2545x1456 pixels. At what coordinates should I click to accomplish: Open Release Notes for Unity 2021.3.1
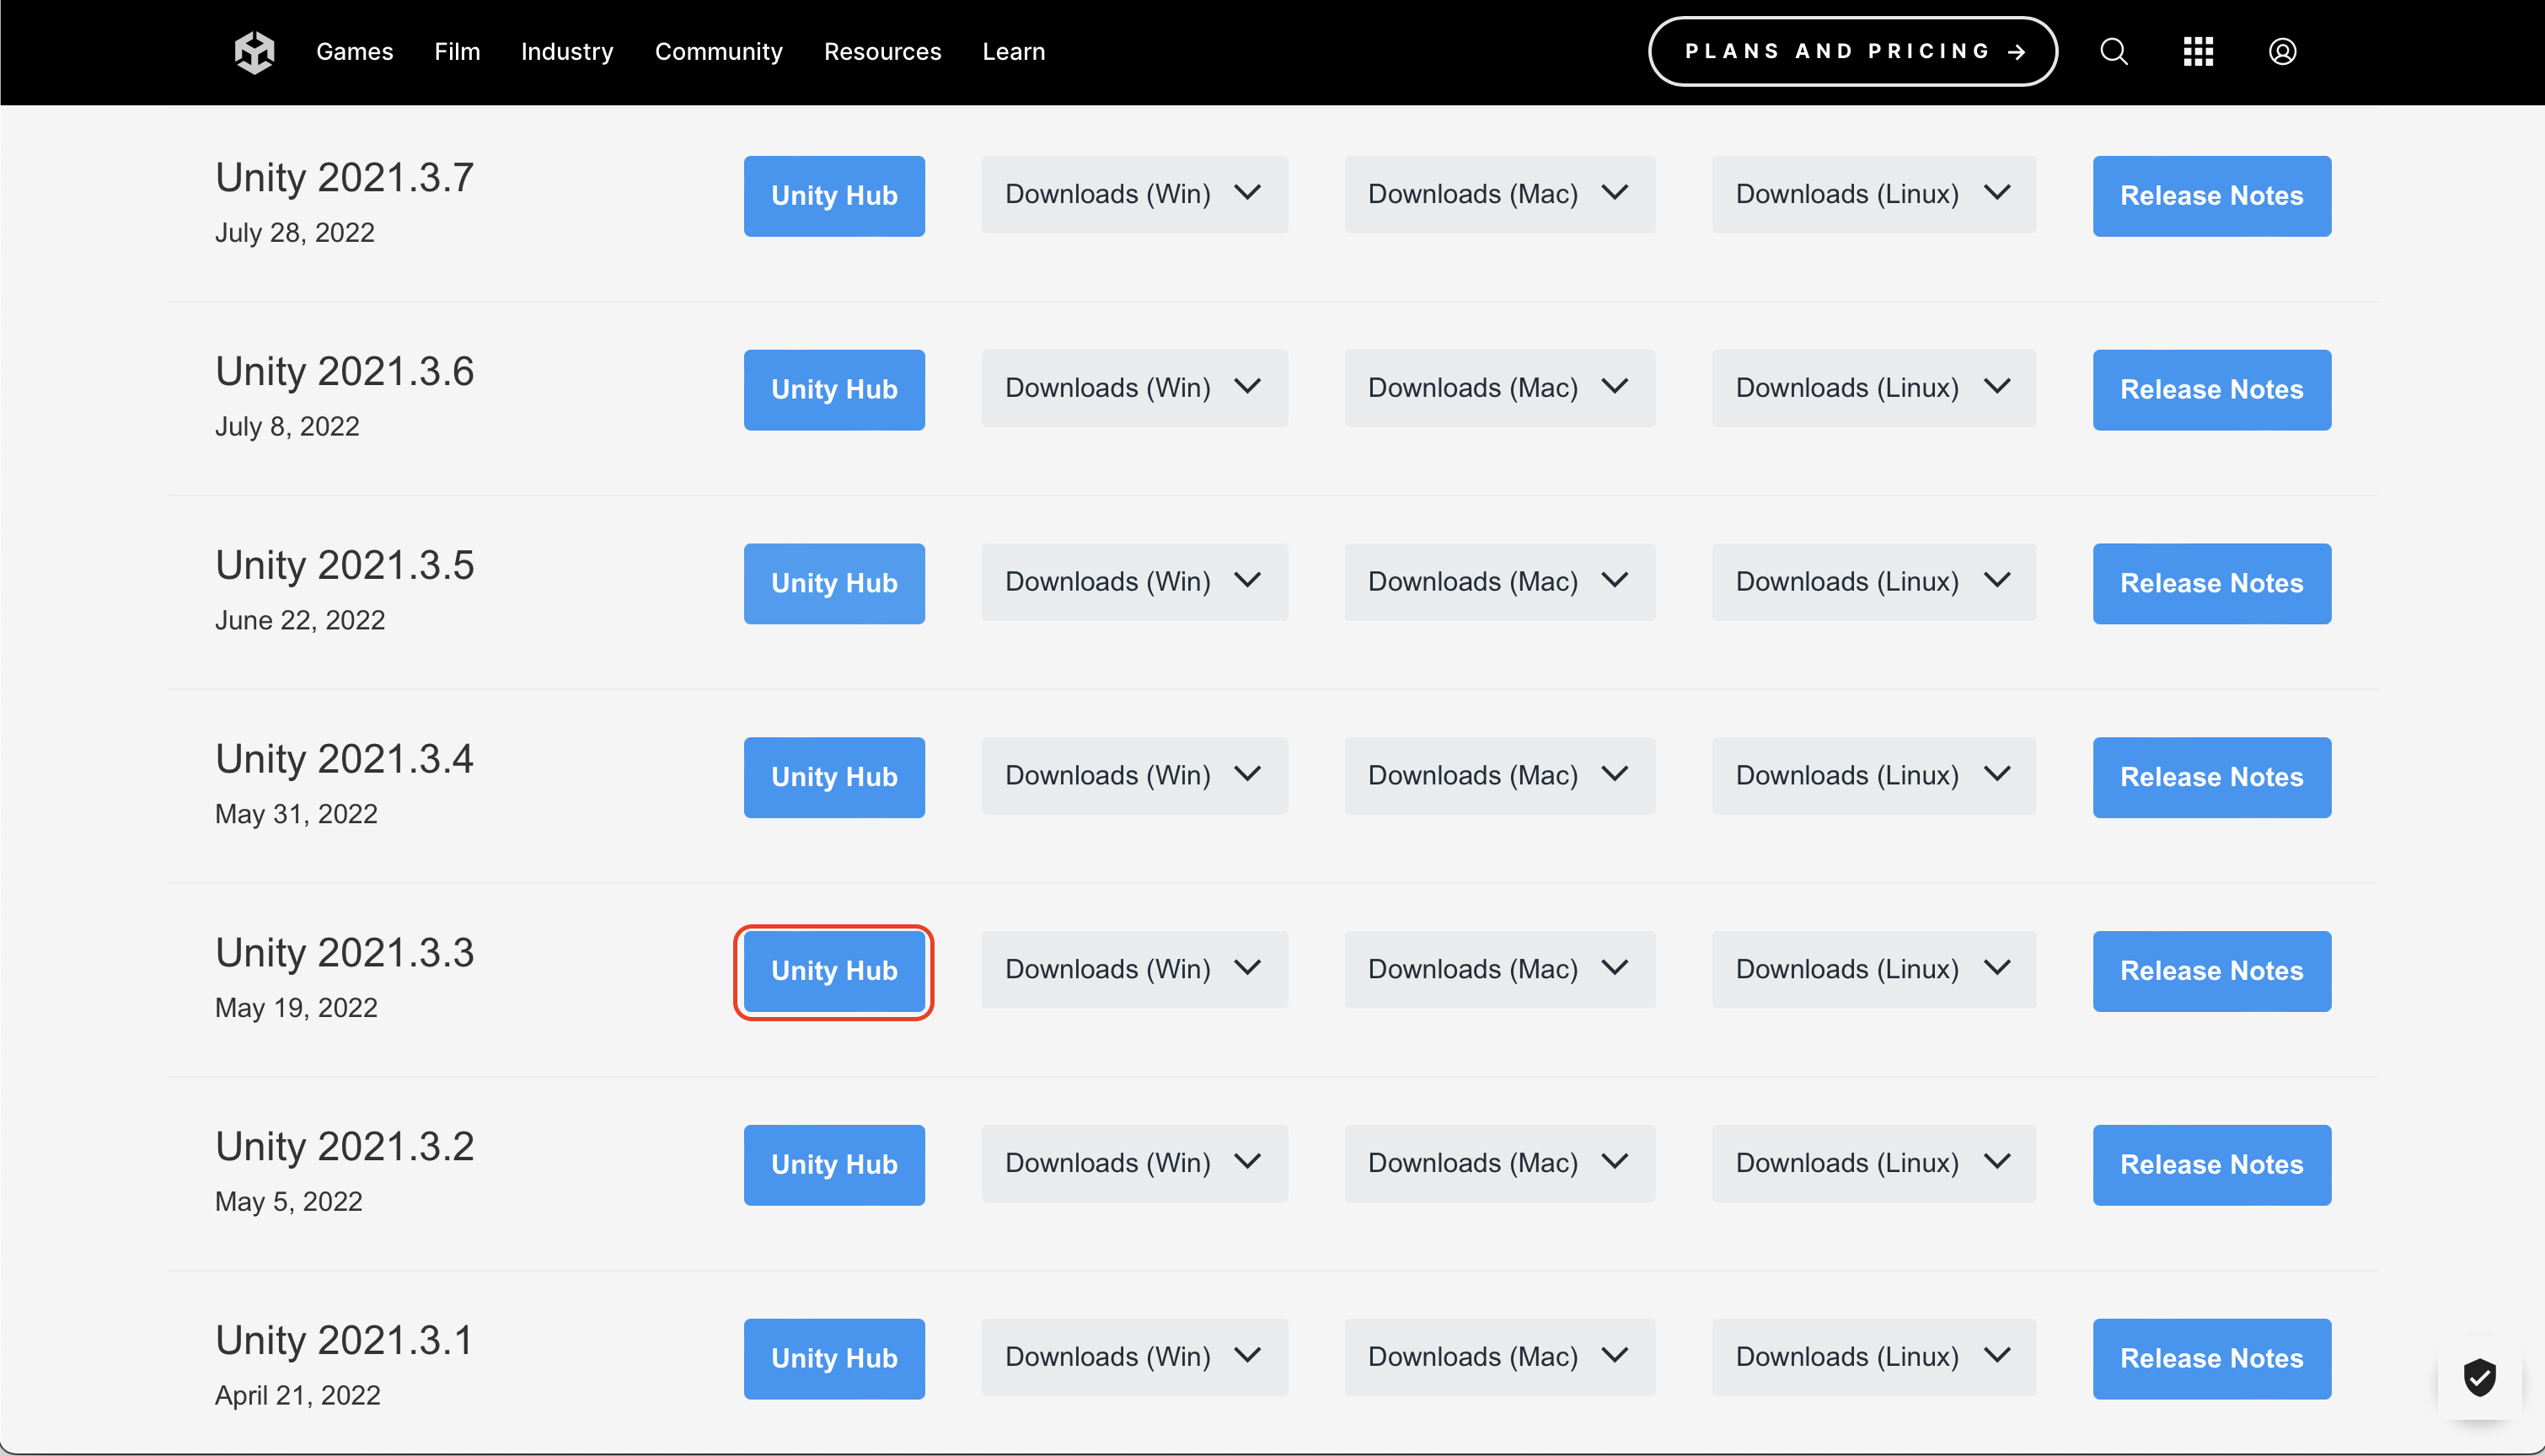[2211, 1359]
